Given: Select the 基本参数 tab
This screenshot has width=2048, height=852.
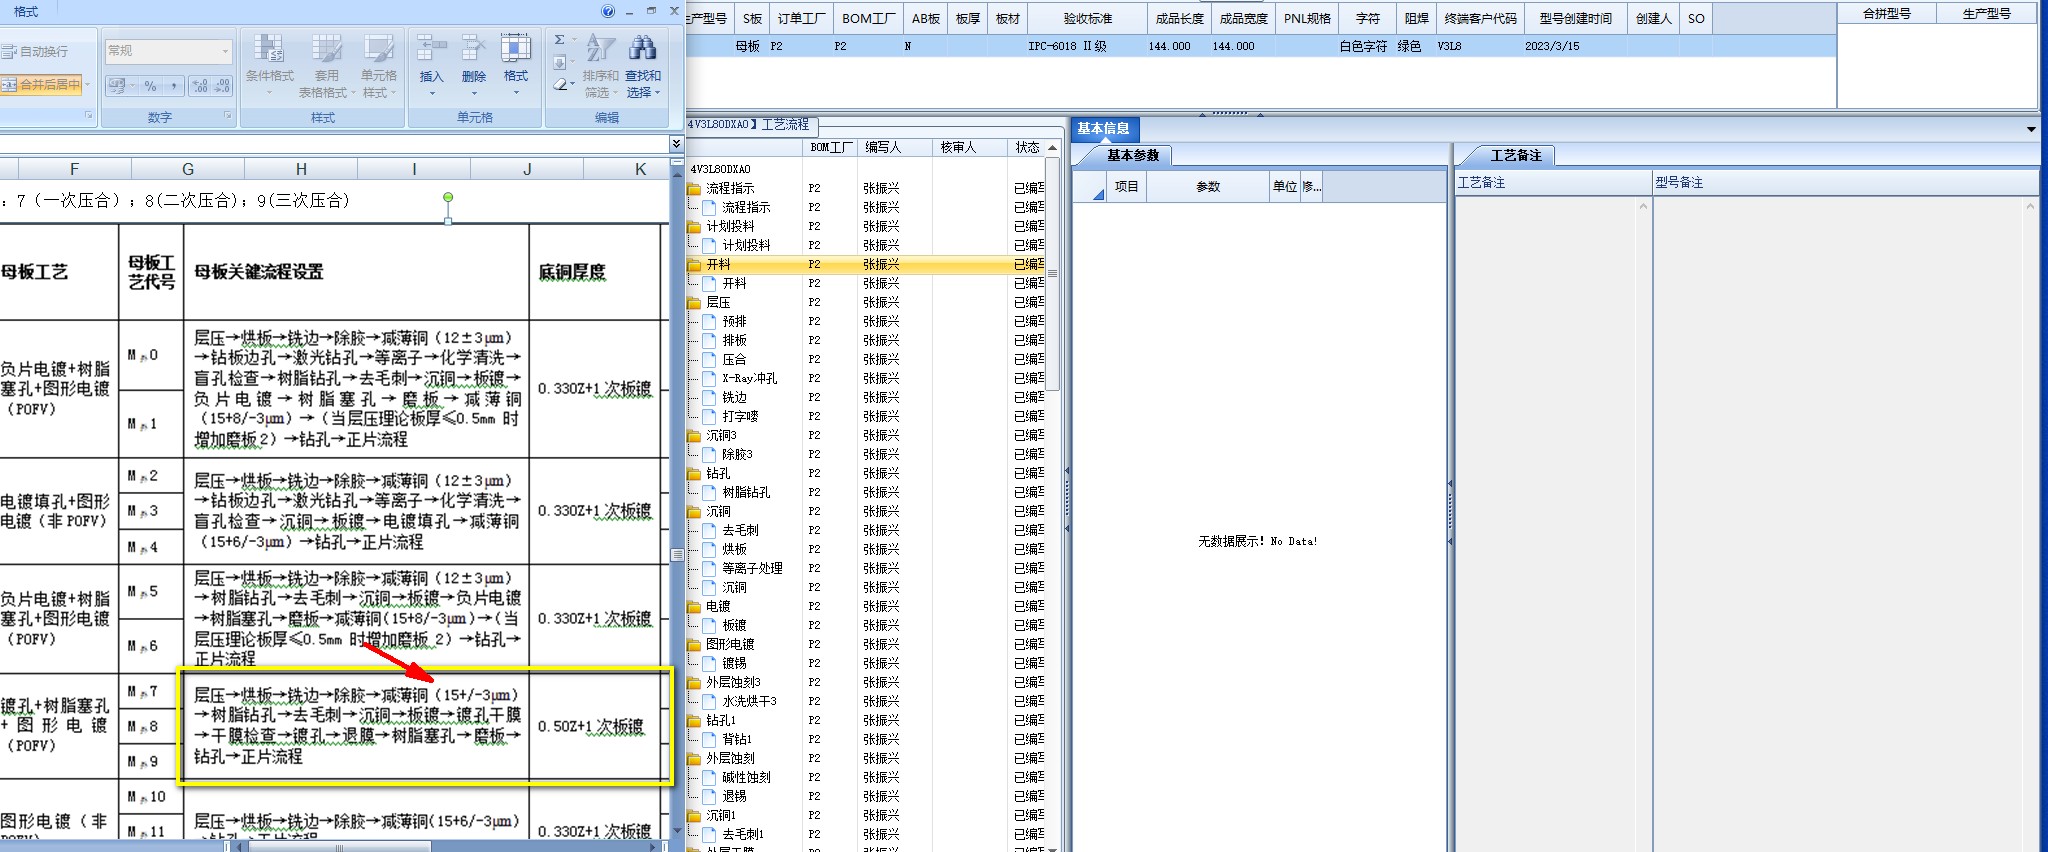Looking at the screenshot, I should (x=1132, y=155).
